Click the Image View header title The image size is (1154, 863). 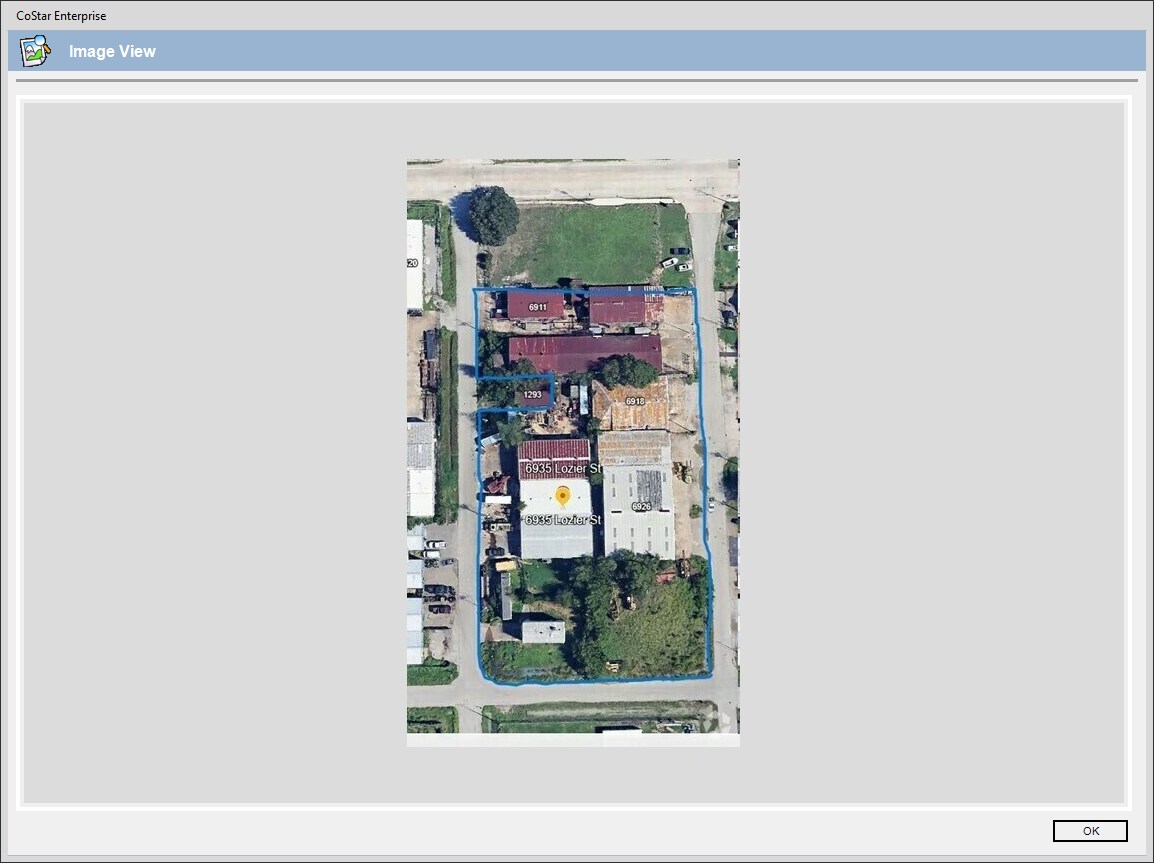112,51
